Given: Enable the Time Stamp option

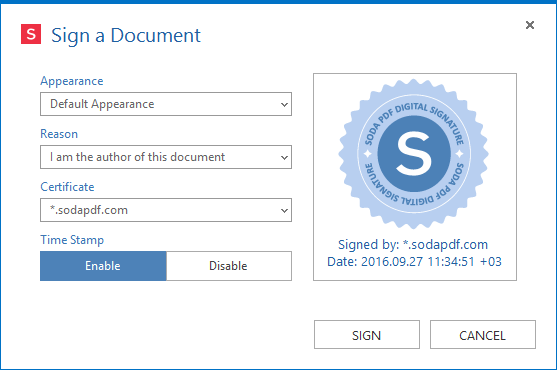Looking at the screenshot, I should click(x=103, y=266).
